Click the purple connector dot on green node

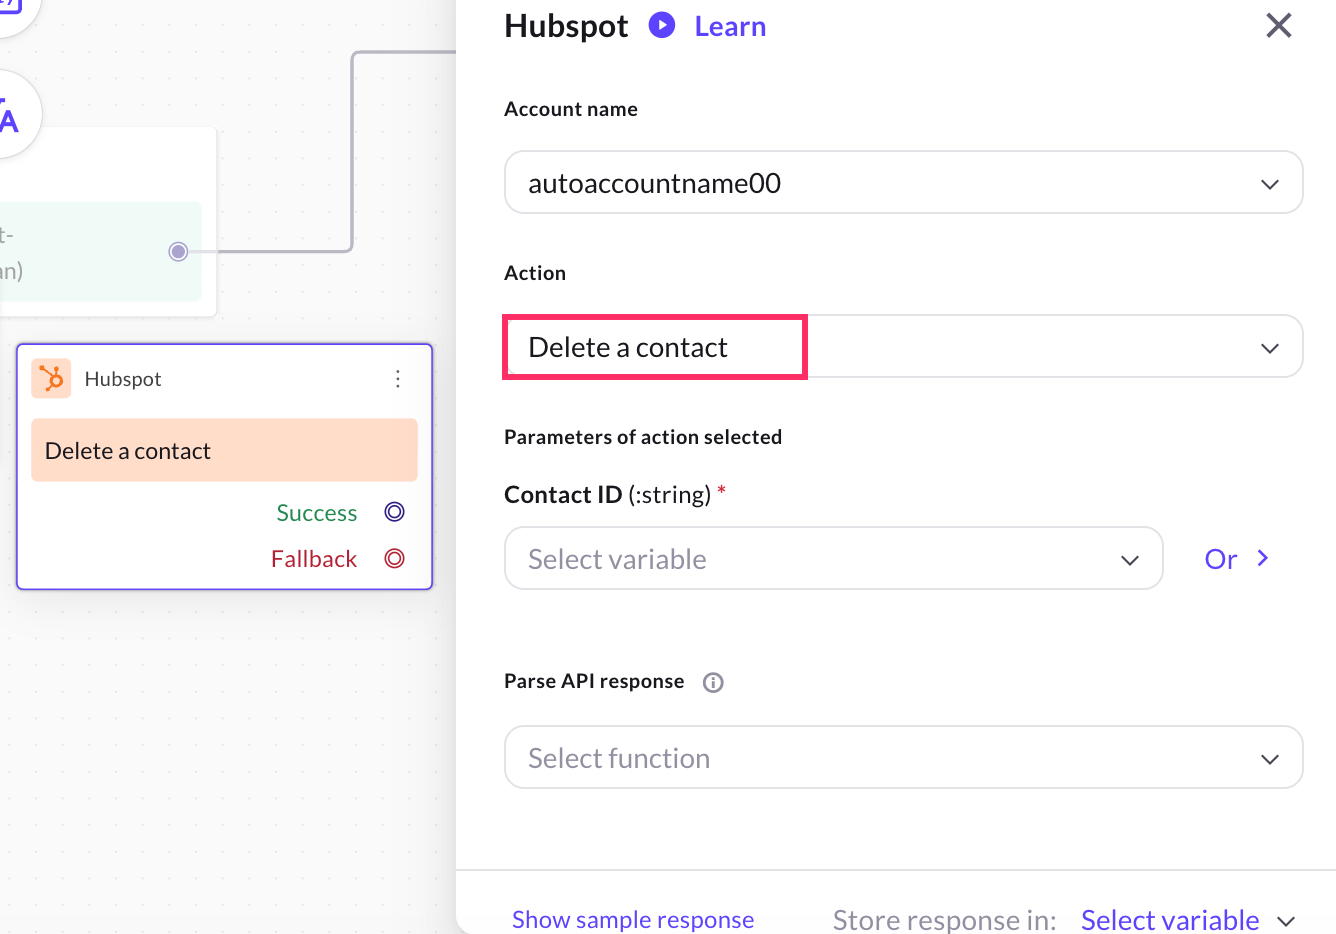point(178,251)
